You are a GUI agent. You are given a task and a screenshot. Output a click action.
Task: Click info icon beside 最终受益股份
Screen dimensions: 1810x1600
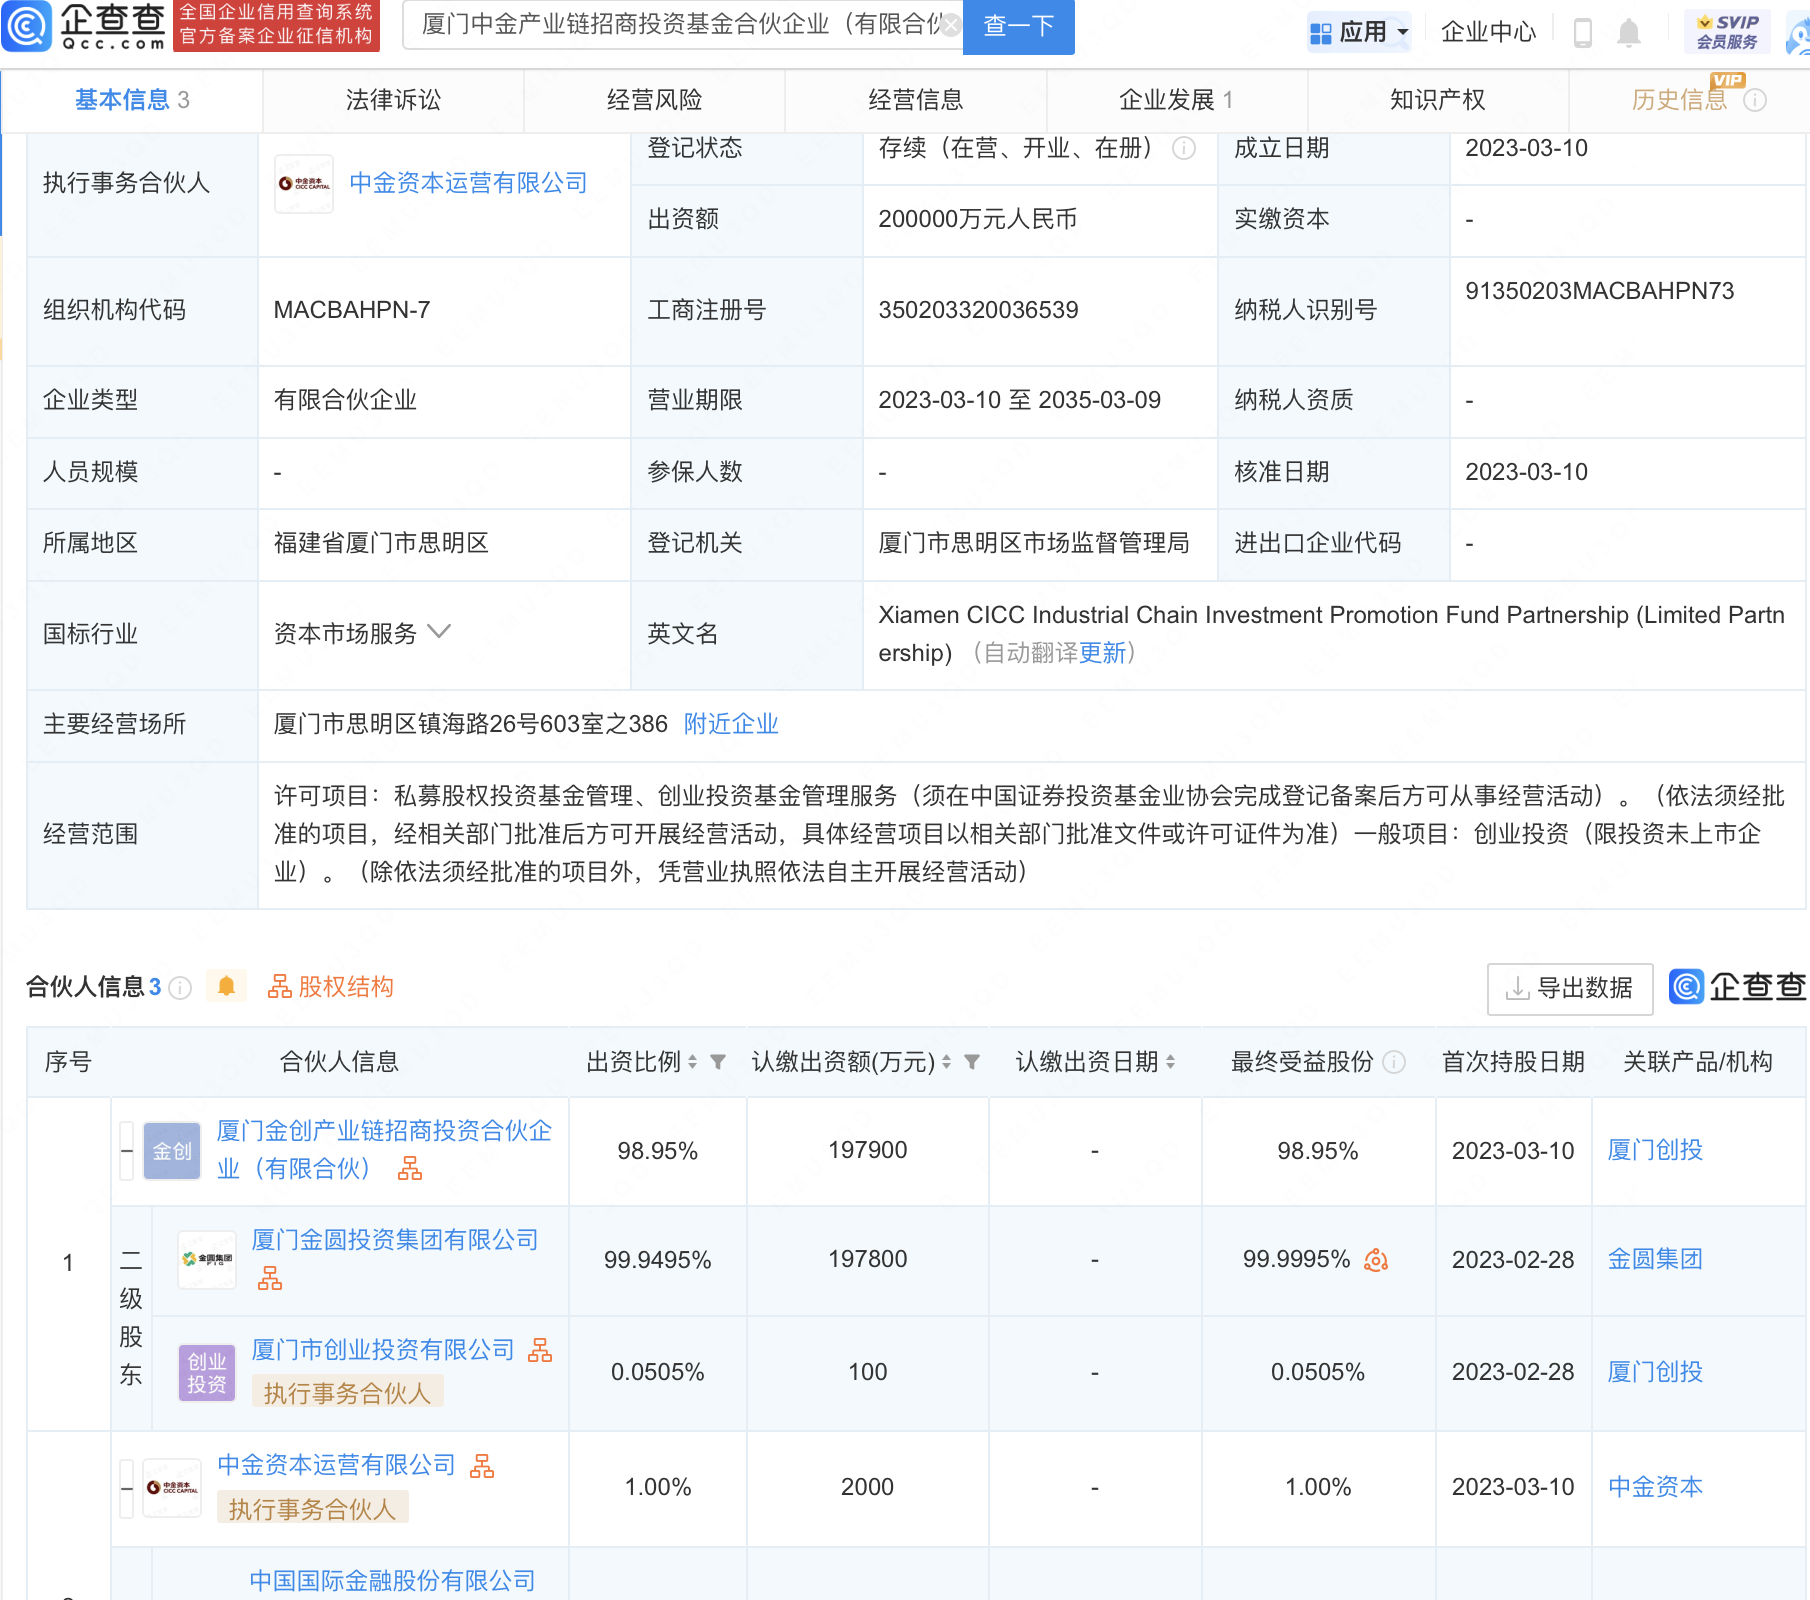tap(1394, 1062)
